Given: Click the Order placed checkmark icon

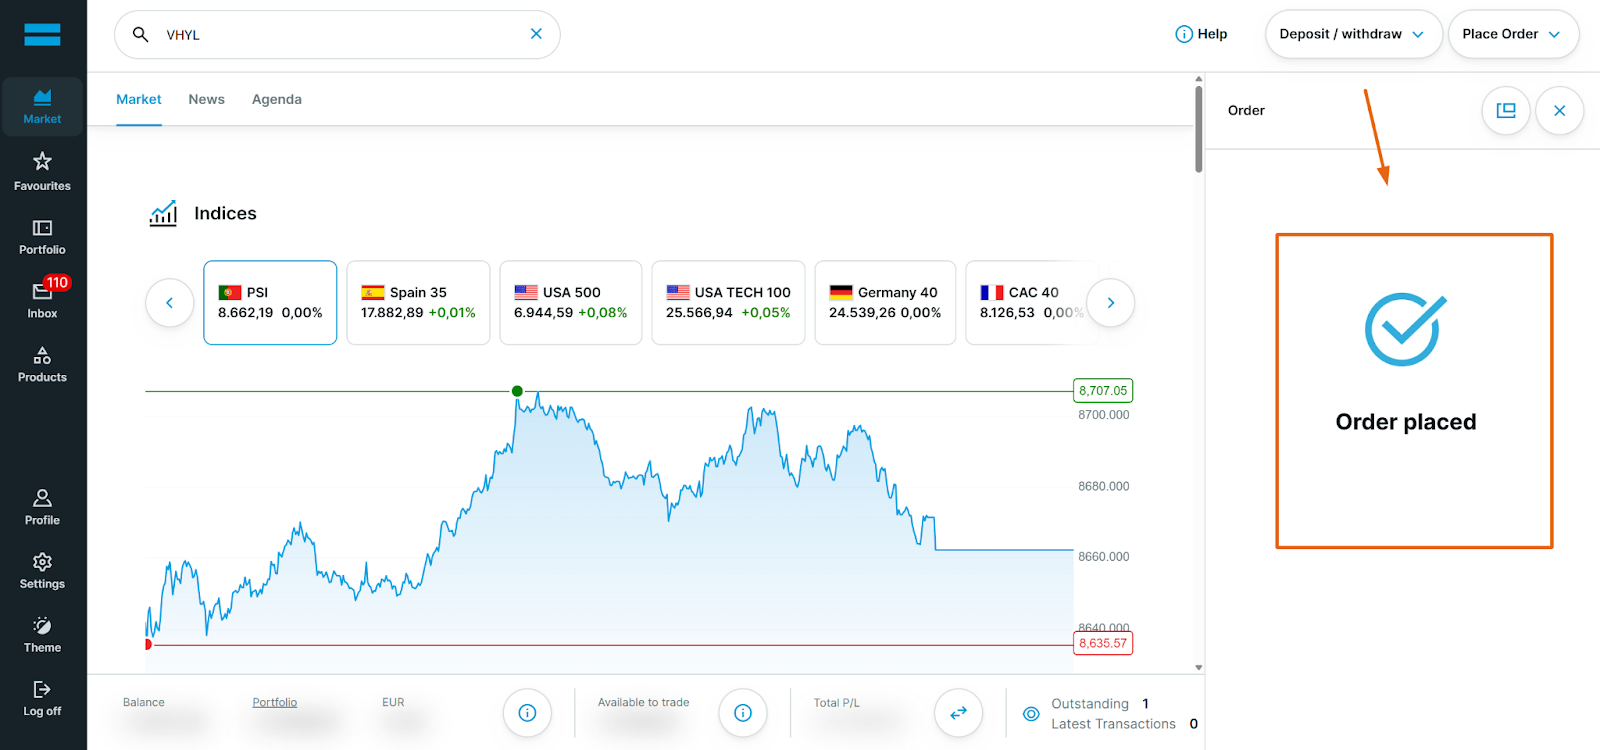Looking at the screenshot, I should click(1405, 329).
